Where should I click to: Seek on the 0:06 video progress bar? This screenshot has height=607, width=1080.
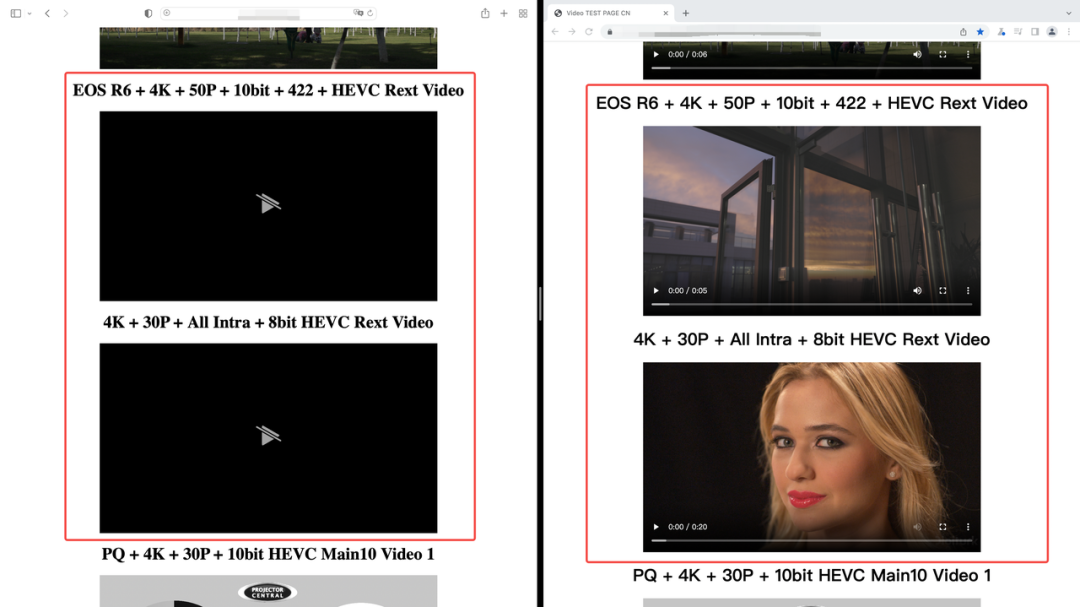click(811, 68)
